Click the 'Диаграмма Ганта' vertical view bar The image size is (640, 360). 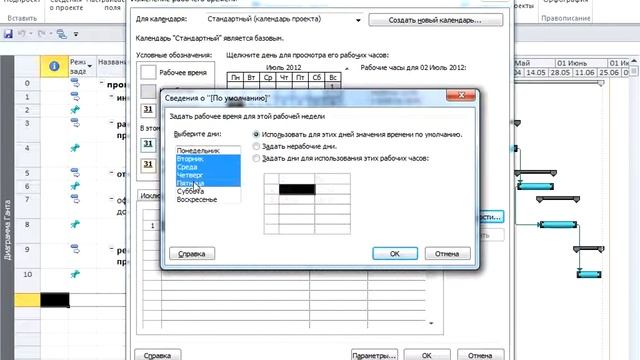7,231
